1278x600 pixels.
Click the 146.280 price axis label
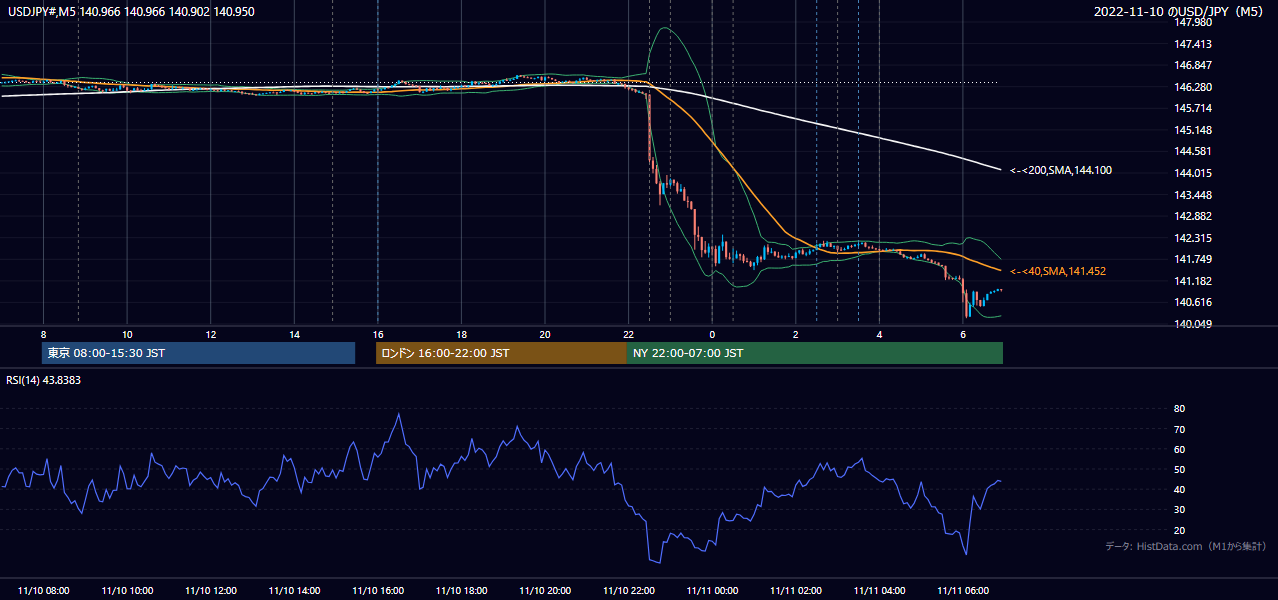(1192, 87)
